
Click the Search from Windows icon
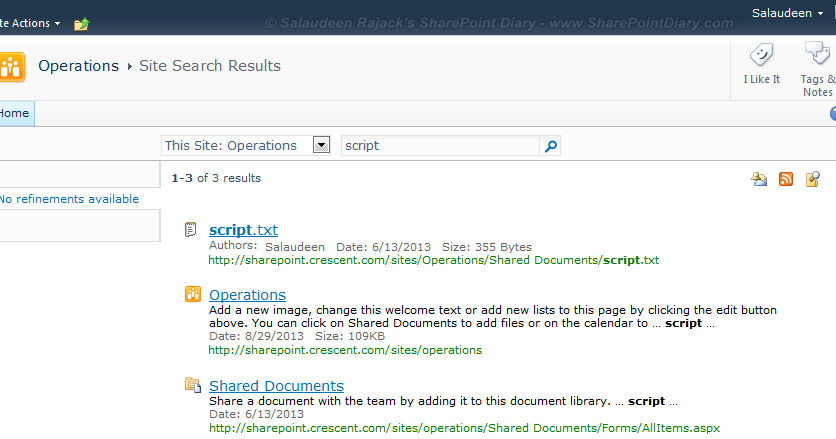(813, 179)
